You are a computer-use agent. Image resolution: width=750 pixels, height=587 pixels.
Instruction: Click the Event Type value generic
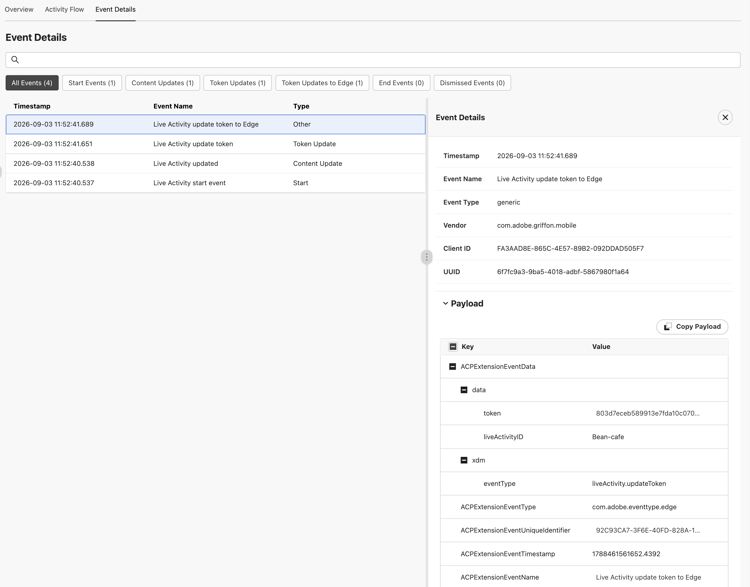coord(508,202)
